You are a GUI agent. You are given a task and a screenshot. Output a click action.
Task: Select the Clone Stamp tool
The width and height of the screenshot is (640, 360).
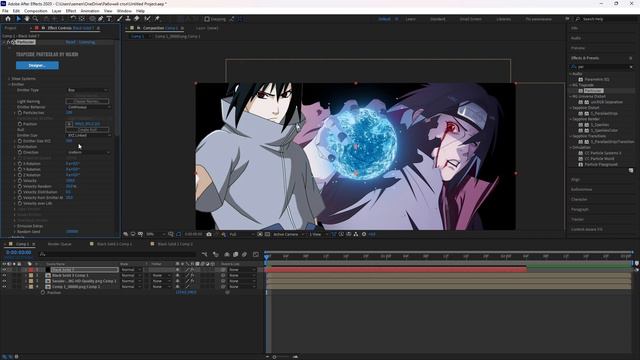pyautogui.click(x=128, y=19)
